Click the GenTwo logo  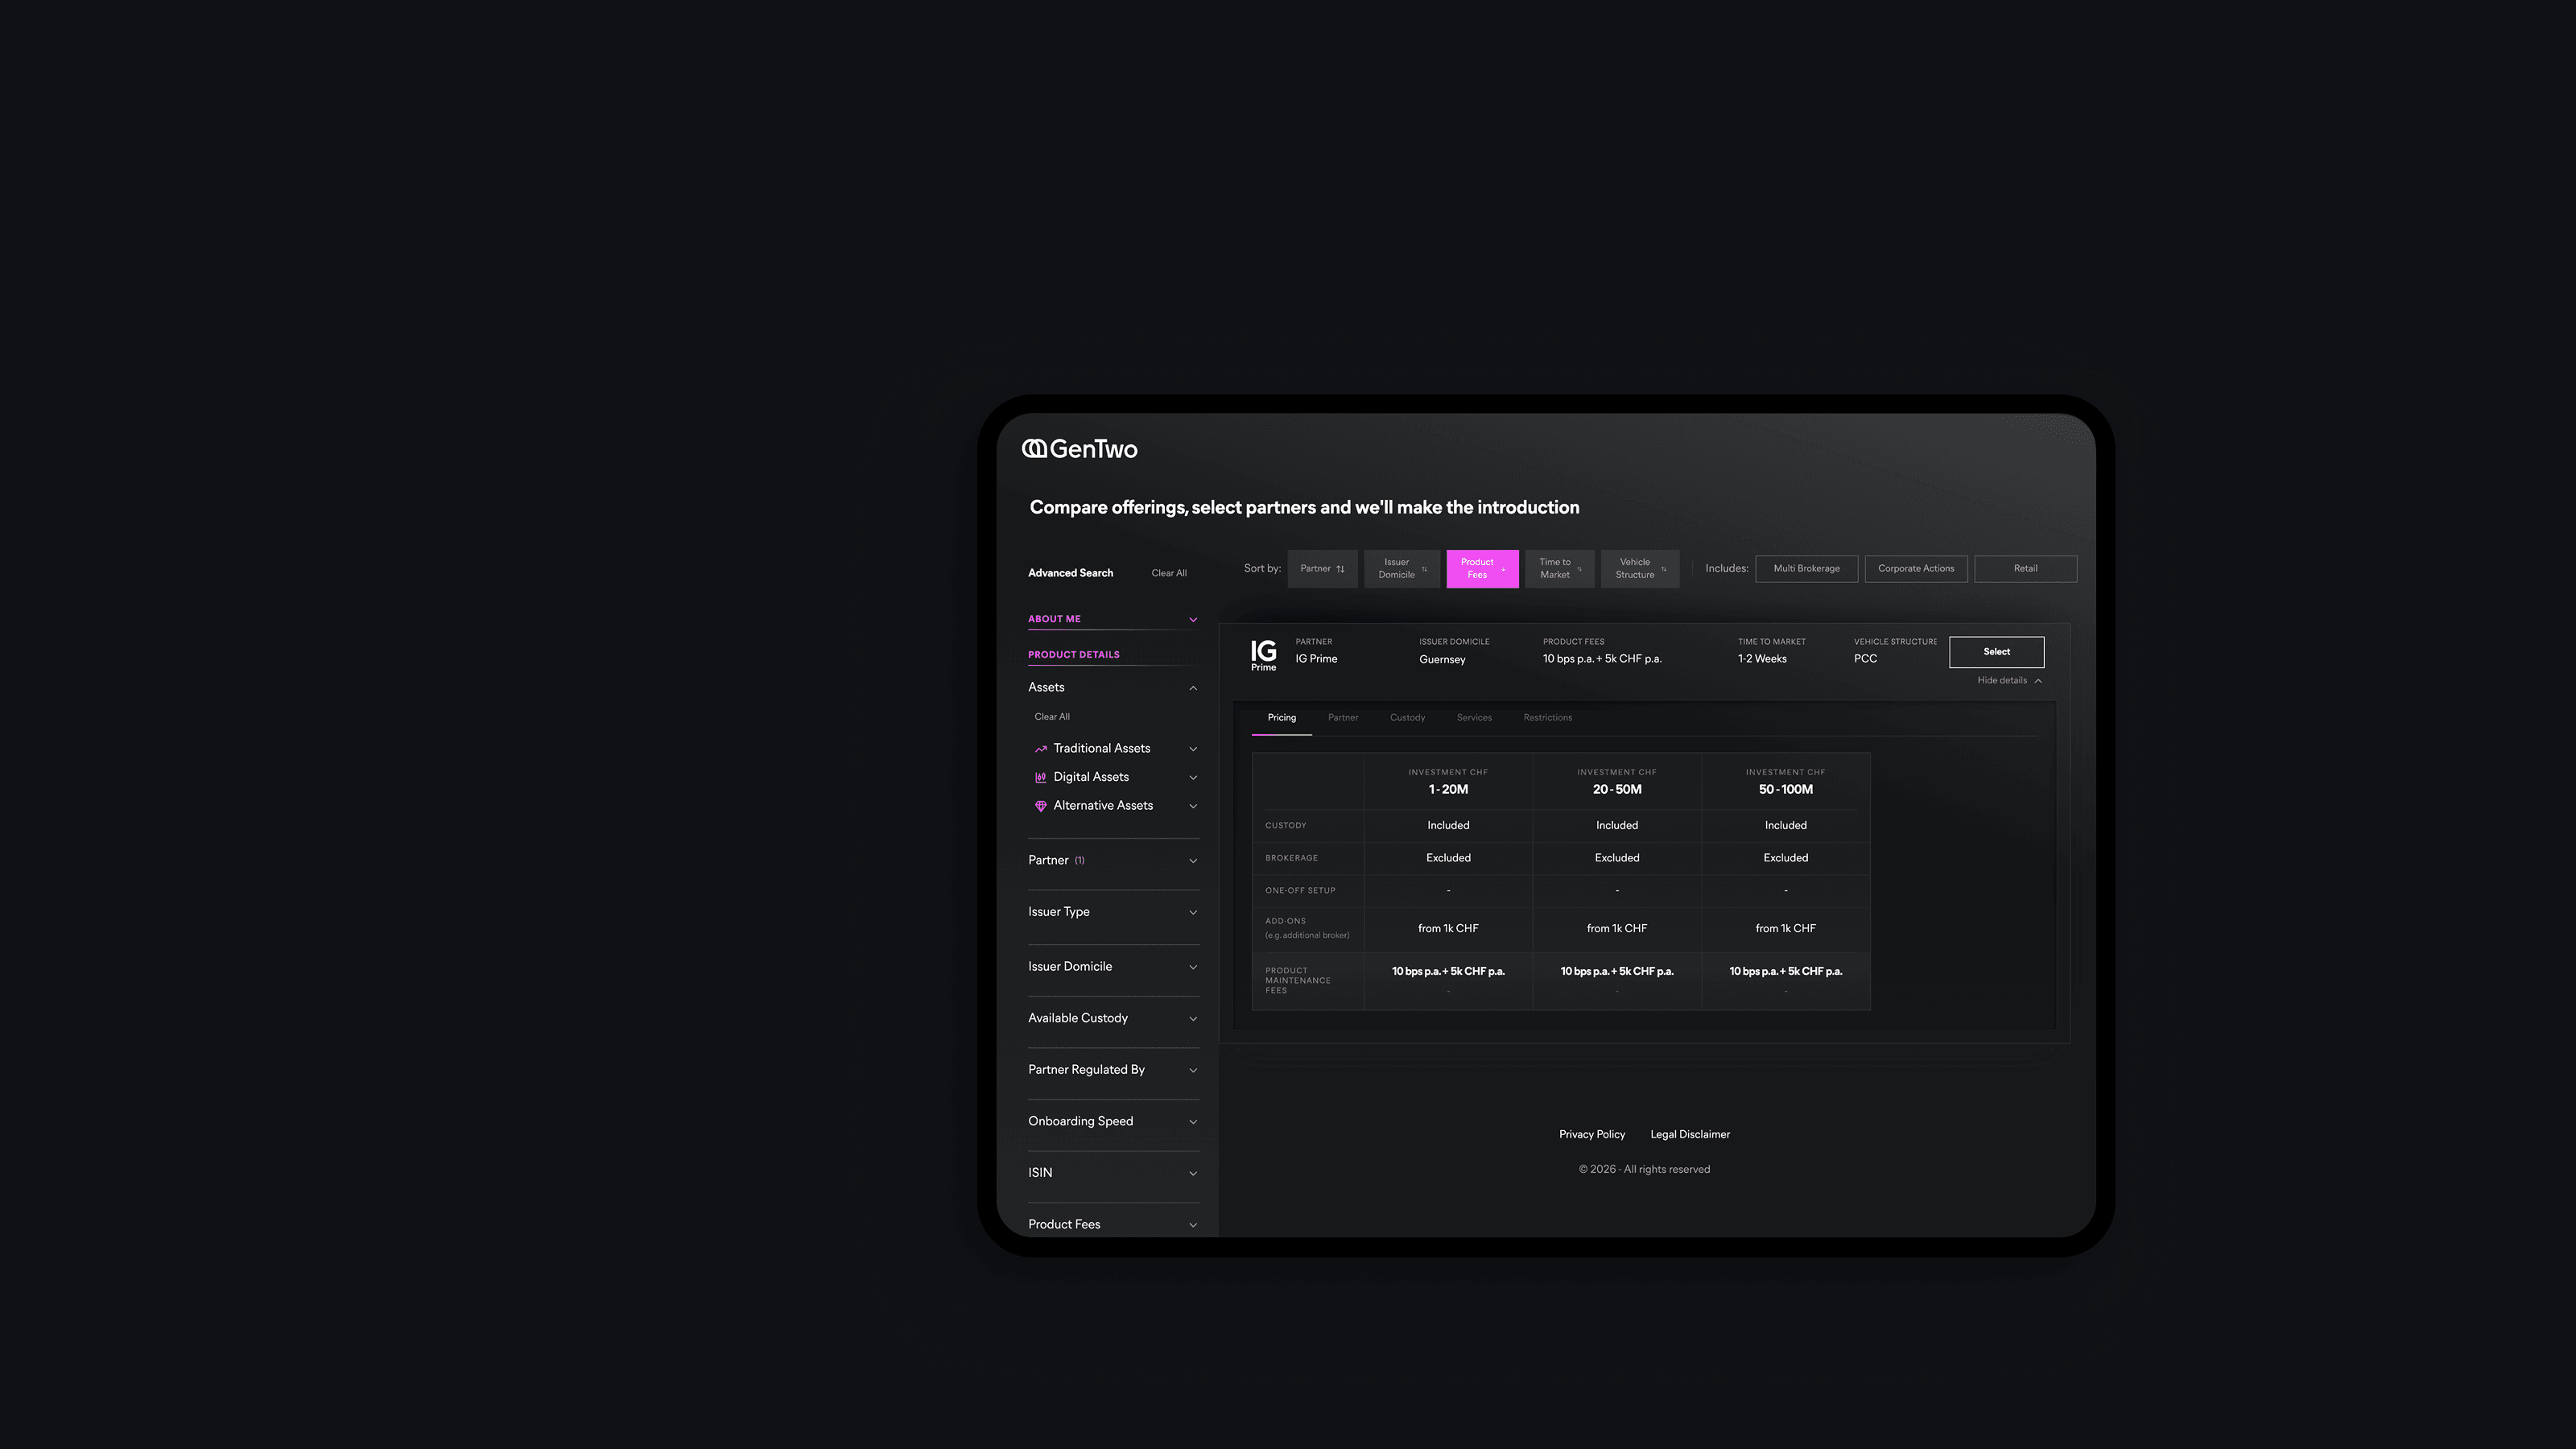coord(1079,449)
